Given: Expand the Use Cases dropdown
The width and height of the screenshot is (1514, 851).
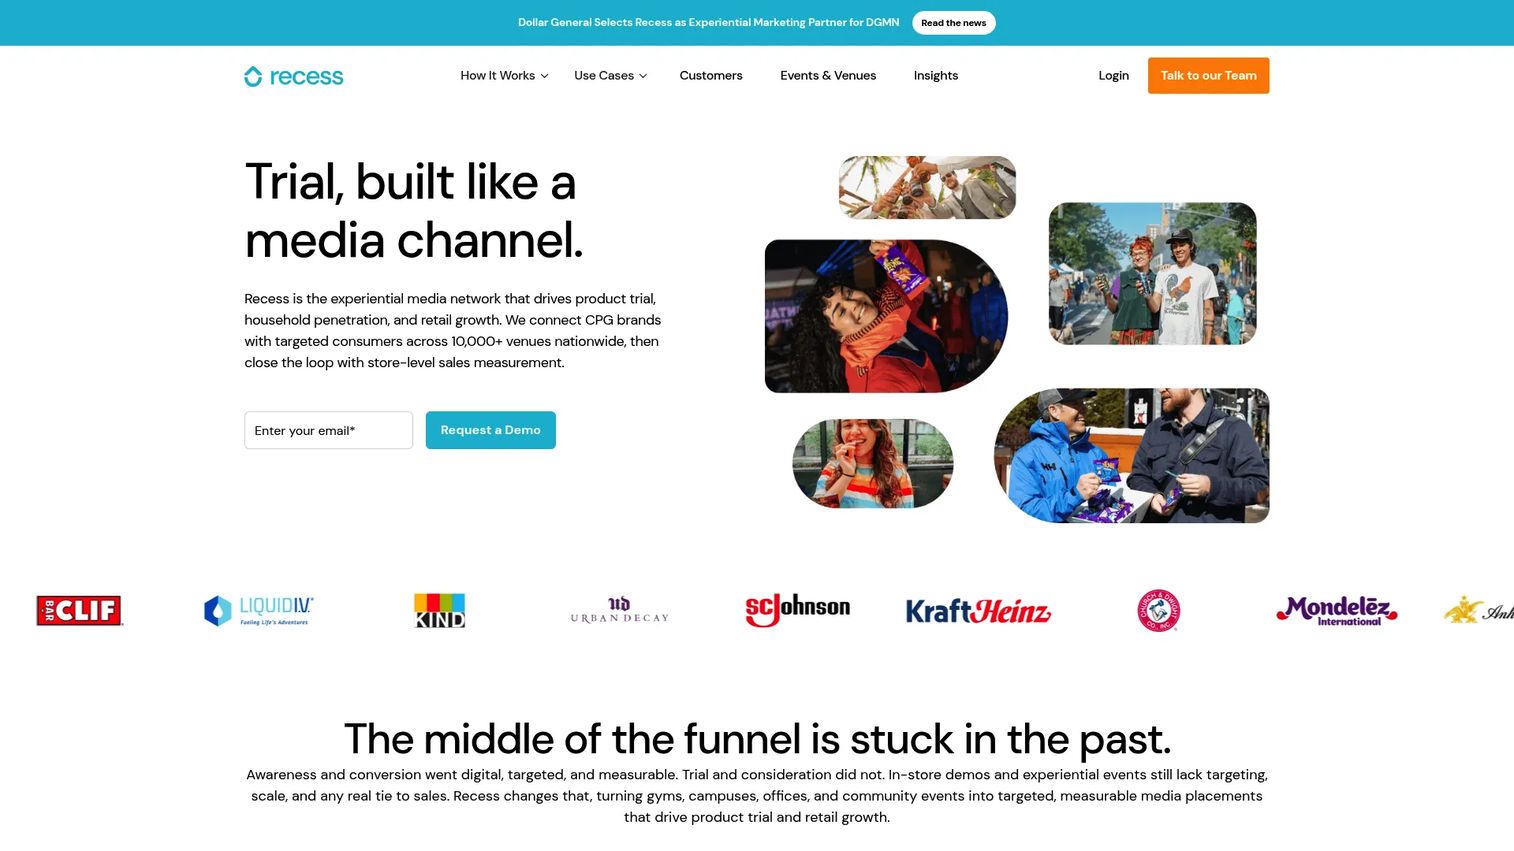Looking at the screenshot, I should click(610, 75).
